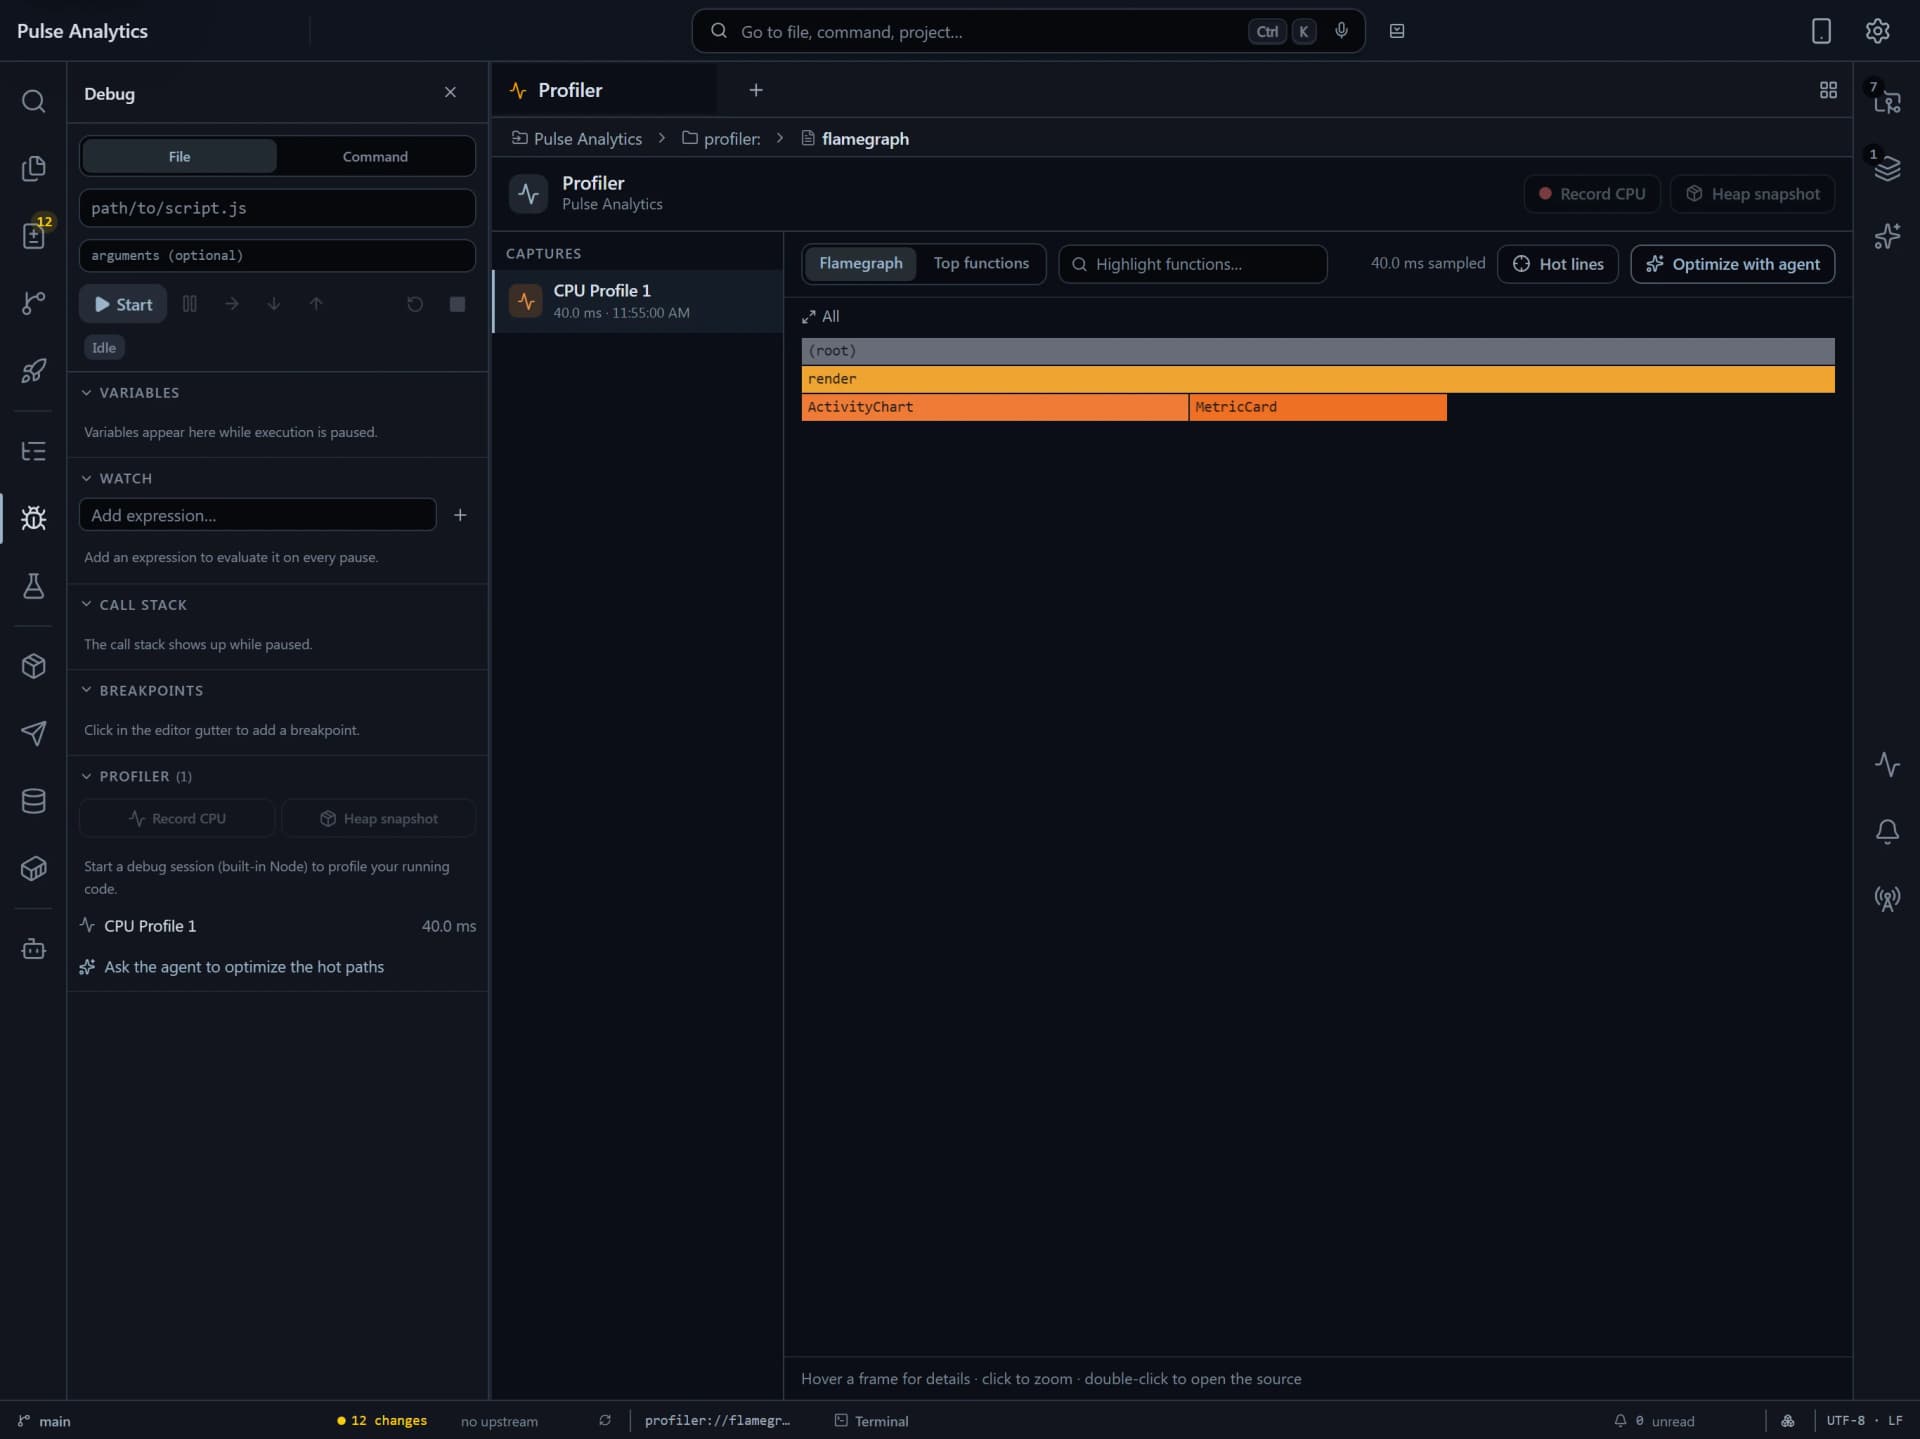Open the package cube icon
1920x1439 pixels.
pyautogui.click(x=33, y=666)
